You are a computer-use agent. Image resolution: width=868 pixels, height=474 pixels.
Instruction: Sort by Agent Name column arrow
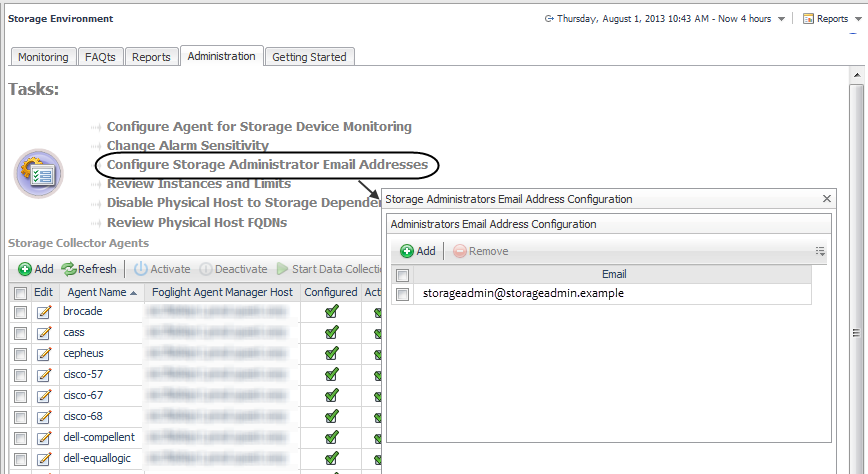[133, 293]
